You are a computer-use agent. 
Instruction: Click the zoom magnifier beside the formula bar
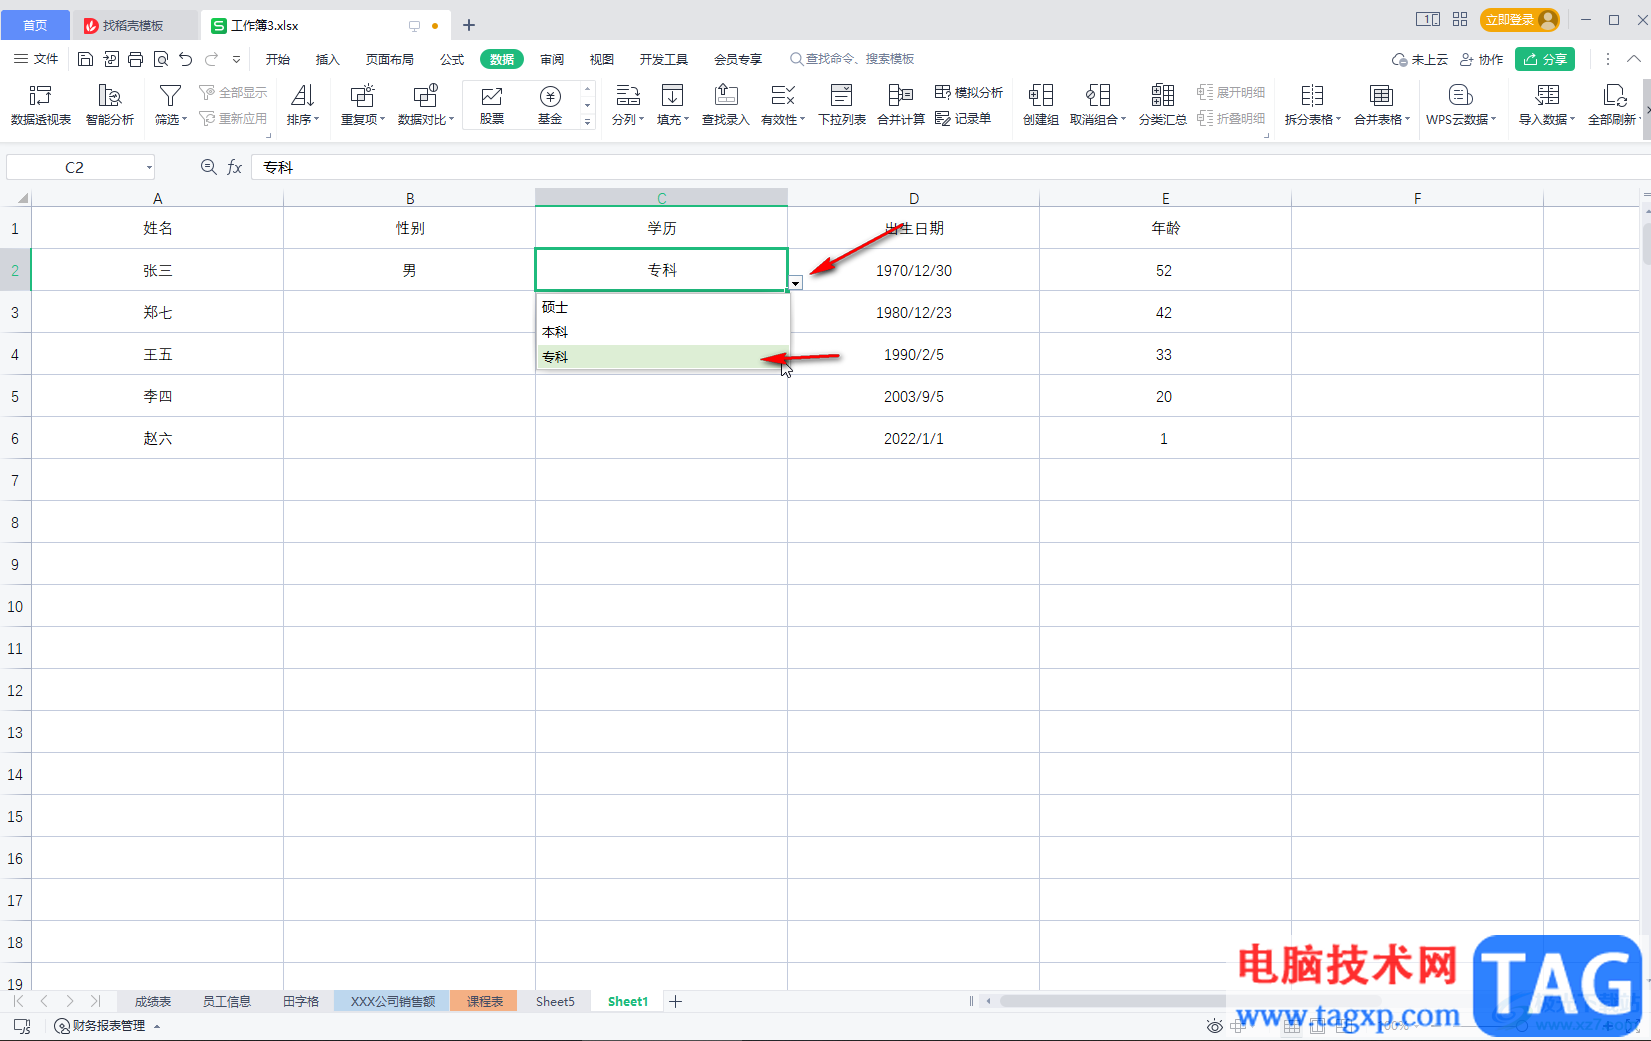pos(208,167)
